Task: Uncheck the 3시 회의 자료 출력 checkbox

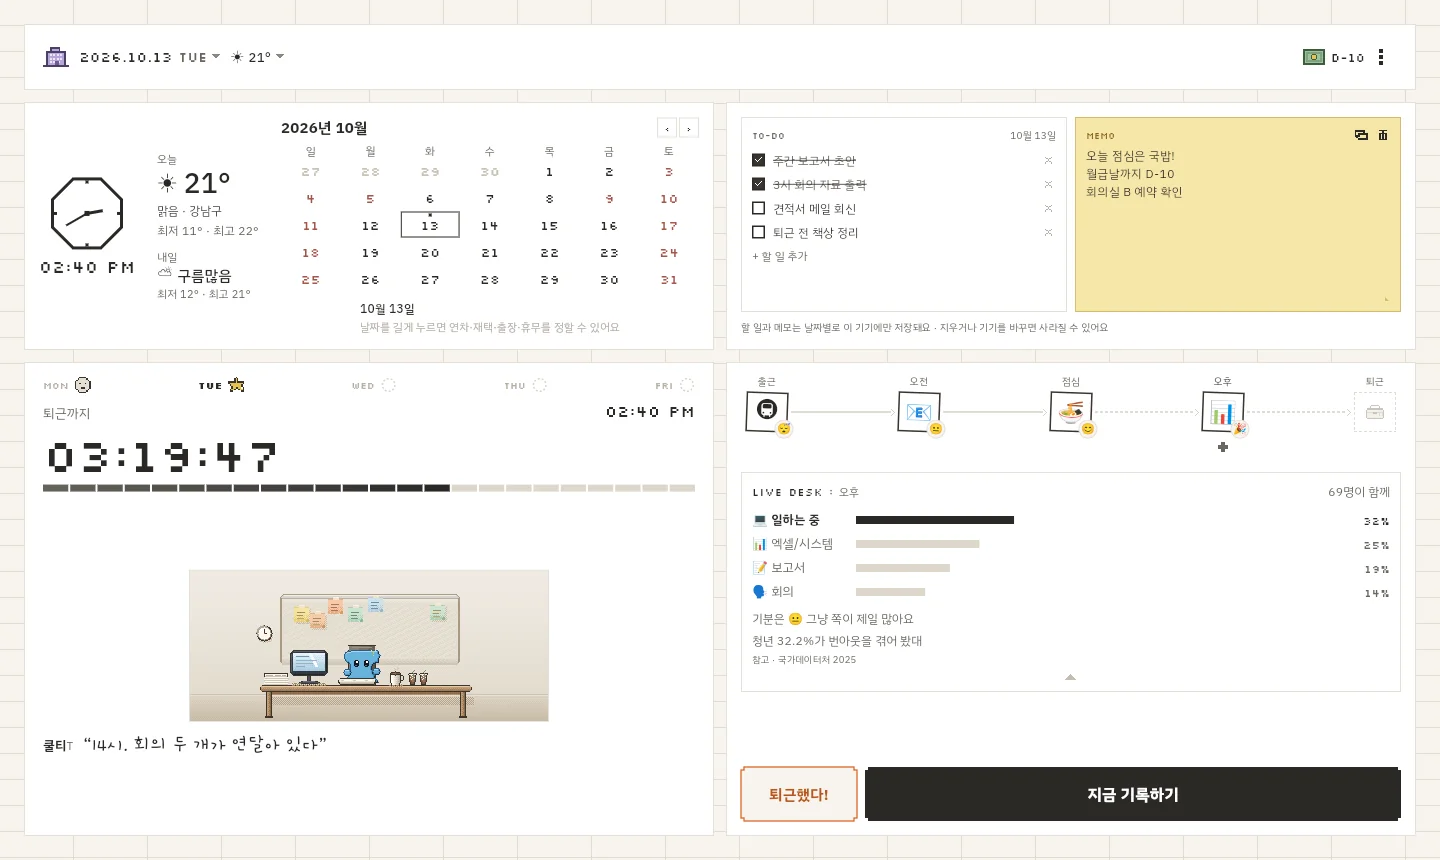Action: (758, 184)
